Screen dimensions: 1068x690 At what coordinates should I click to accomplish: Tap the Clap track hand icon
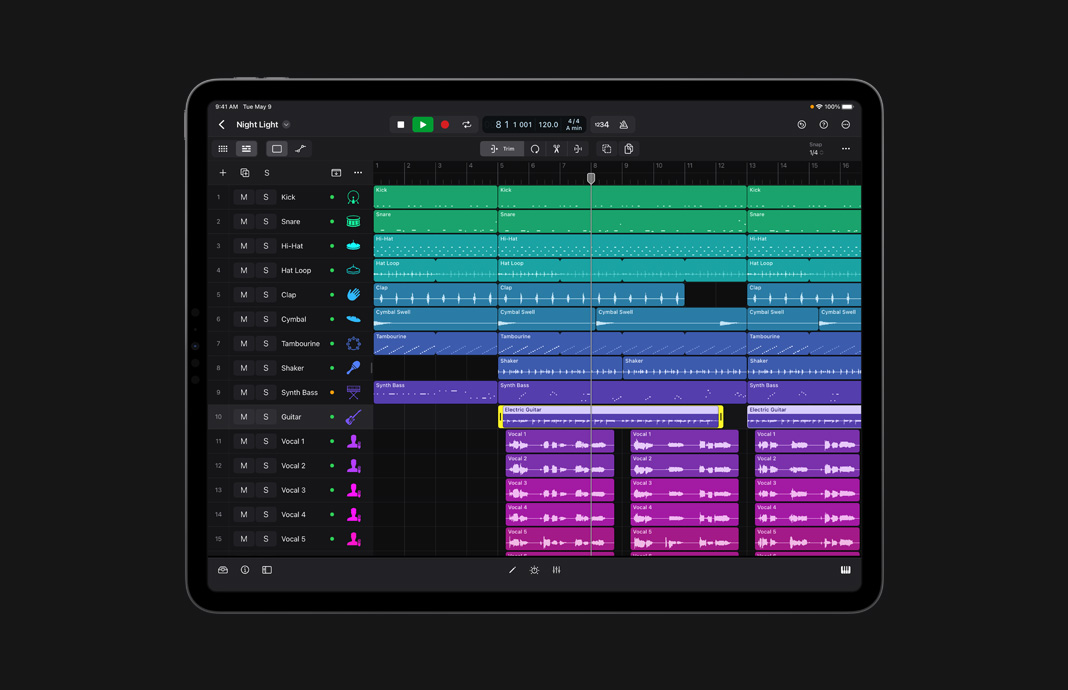pyautogui.click(x=353, y=295)
